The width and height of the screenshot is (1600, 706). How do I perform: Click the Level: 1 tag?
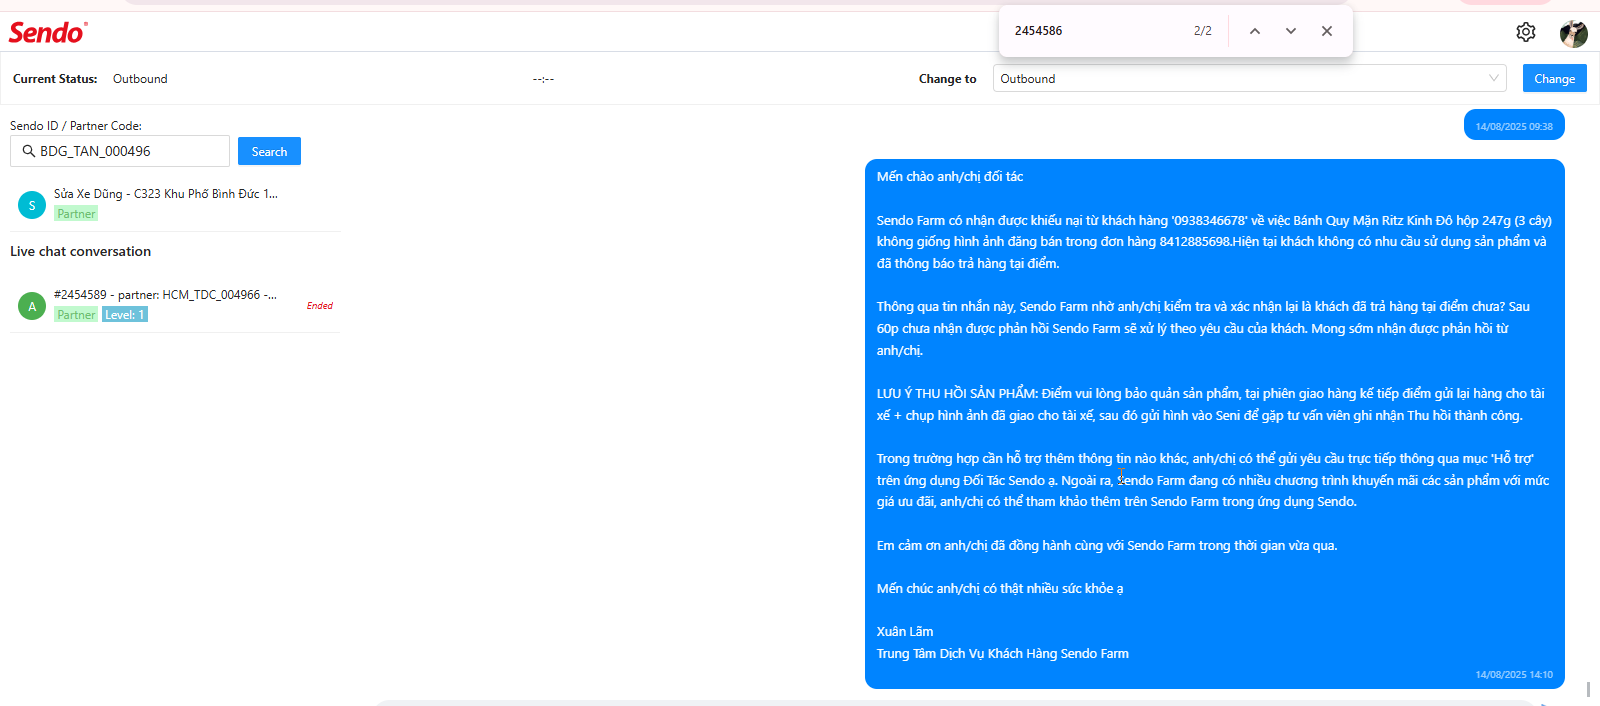pos(125,315)
